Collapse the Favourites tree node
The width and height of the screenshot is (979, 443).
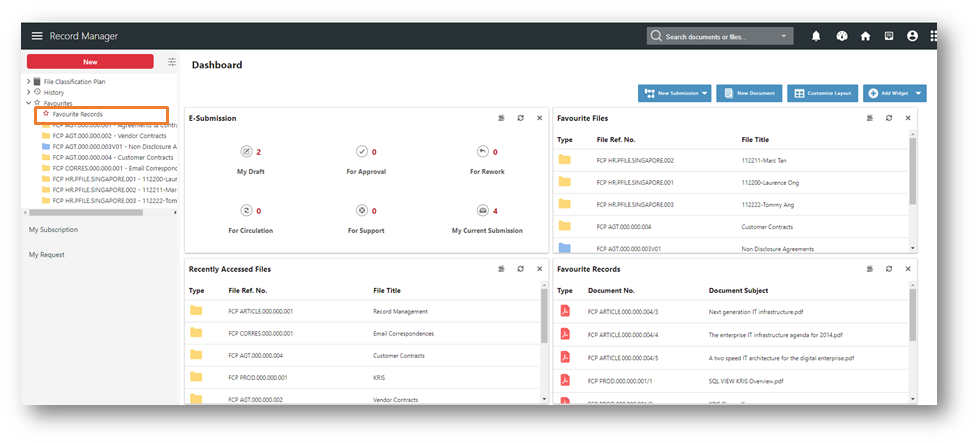coord(28,103)
